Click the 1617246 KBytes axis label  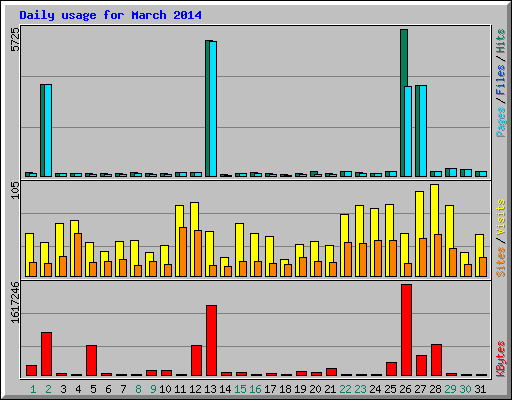point(15,302)
